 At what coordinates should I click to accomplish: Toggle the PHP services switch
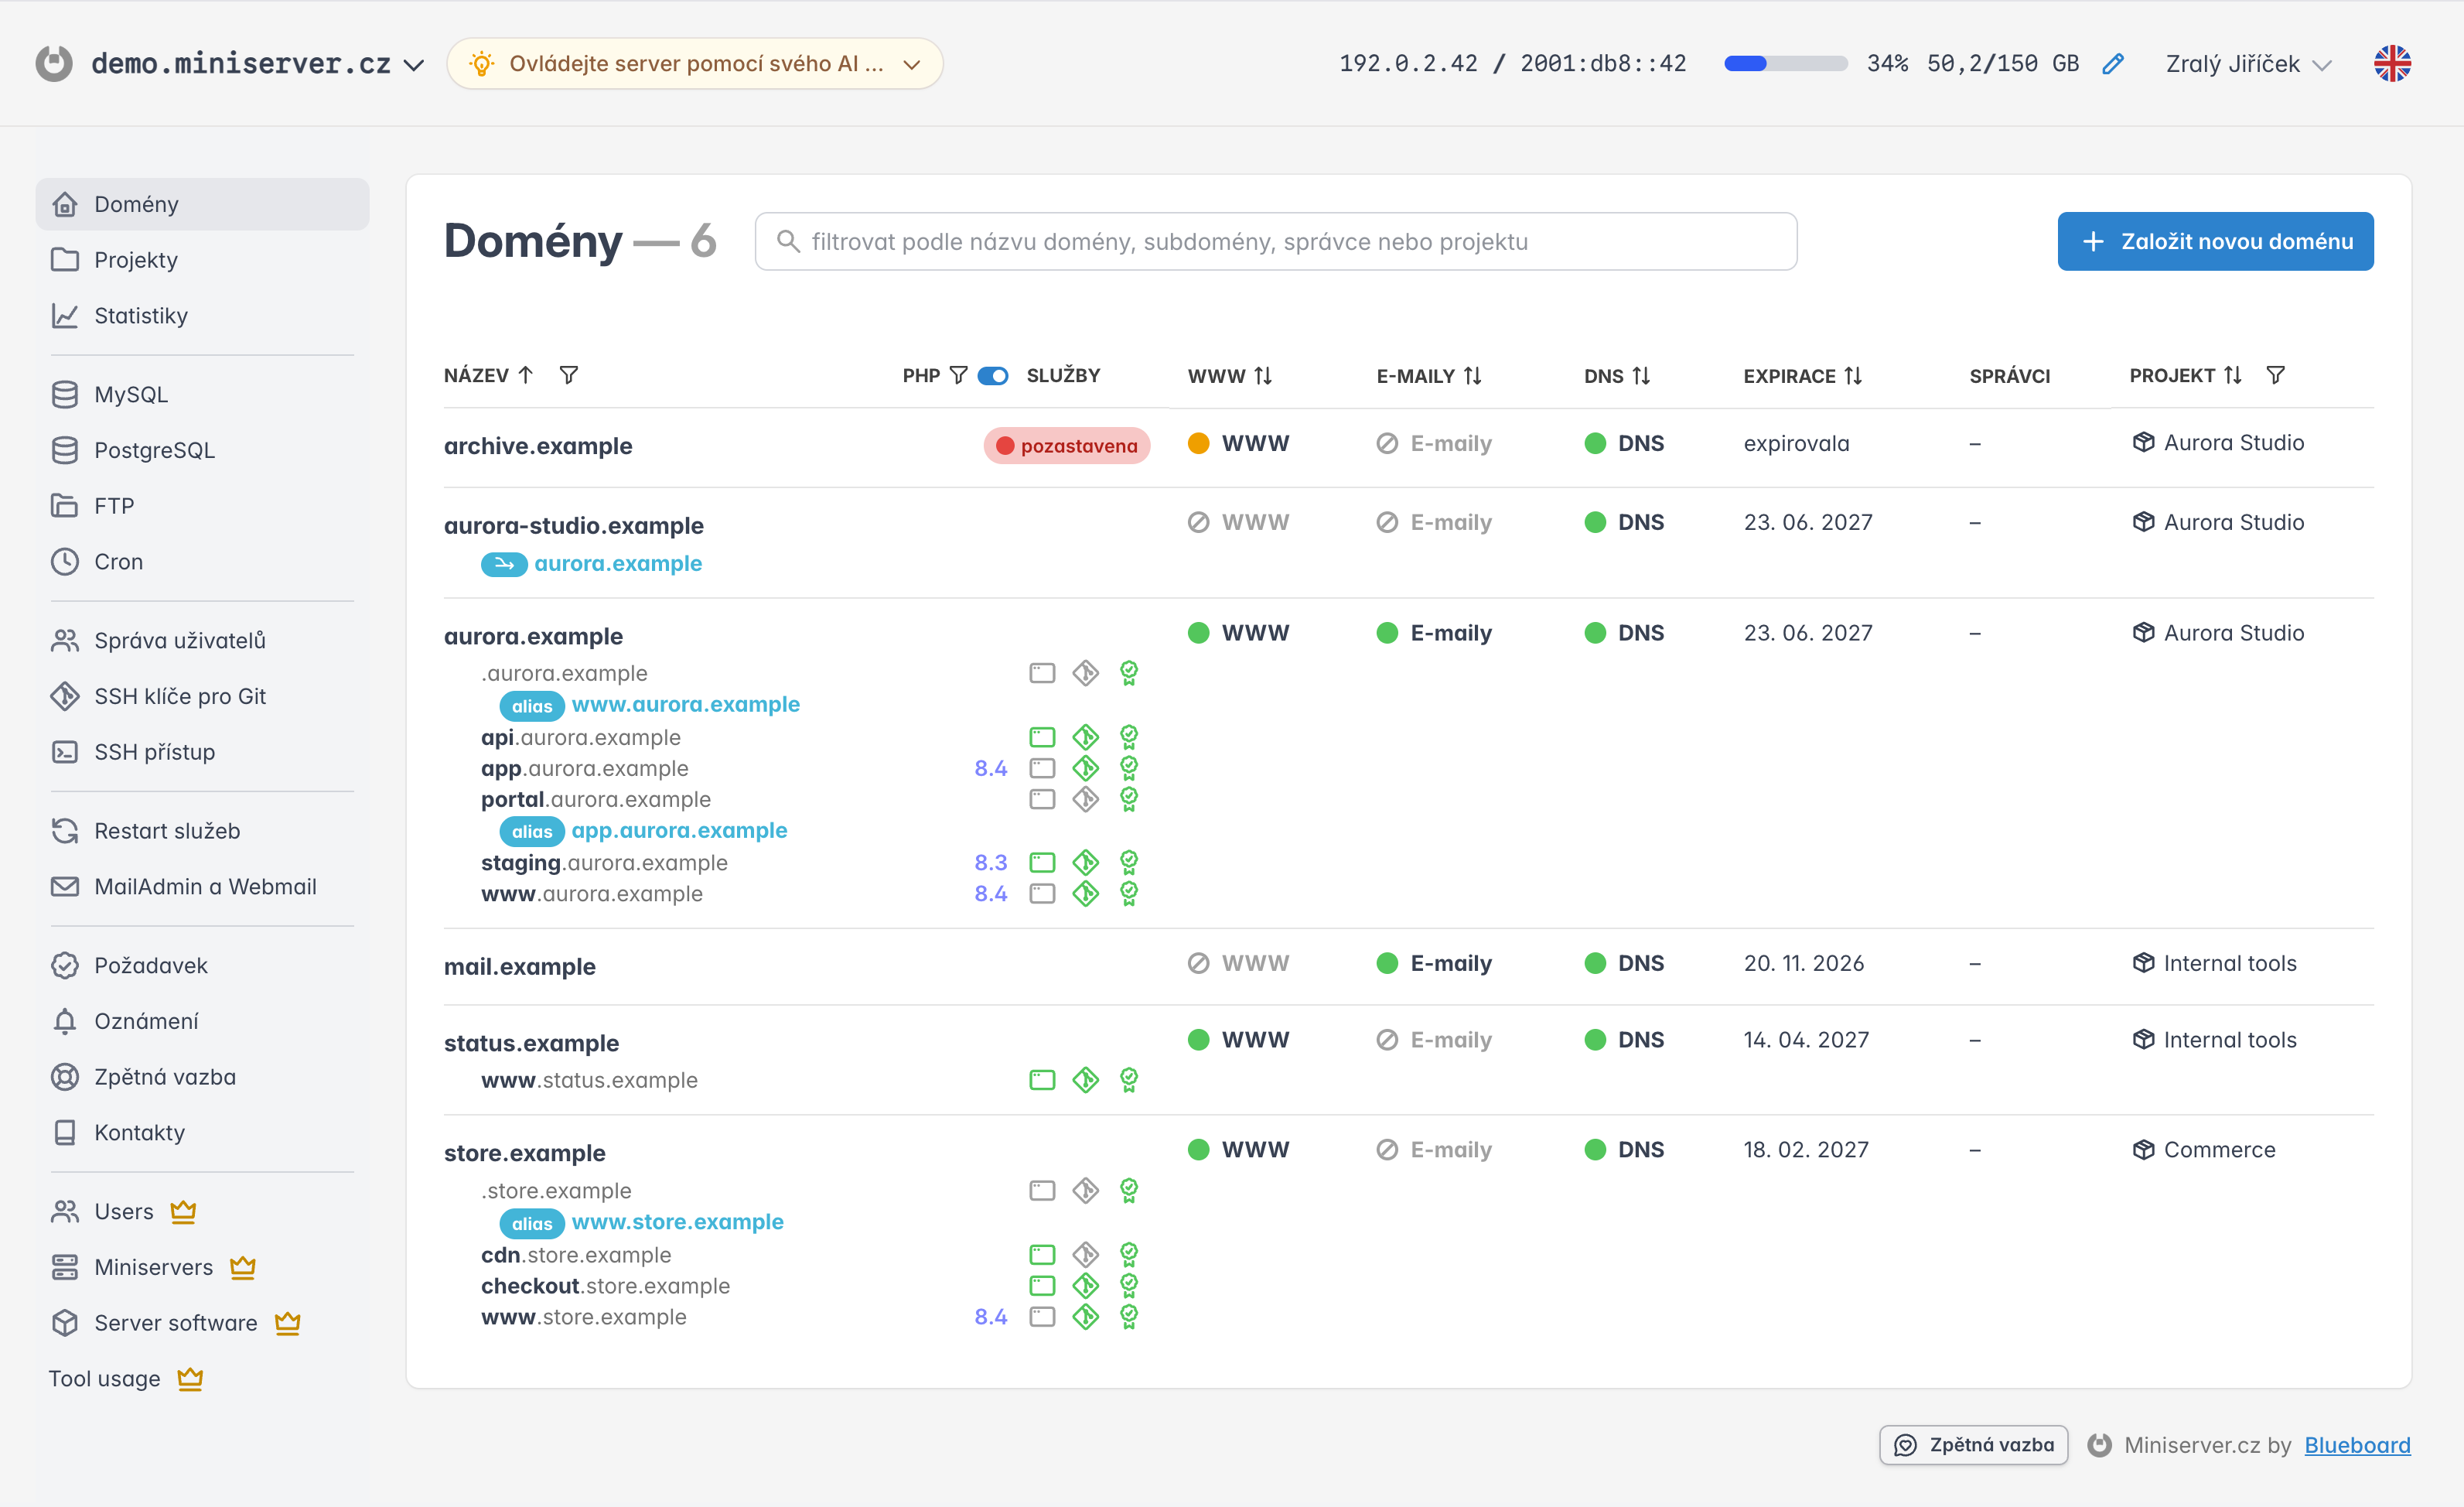point(993,375)
